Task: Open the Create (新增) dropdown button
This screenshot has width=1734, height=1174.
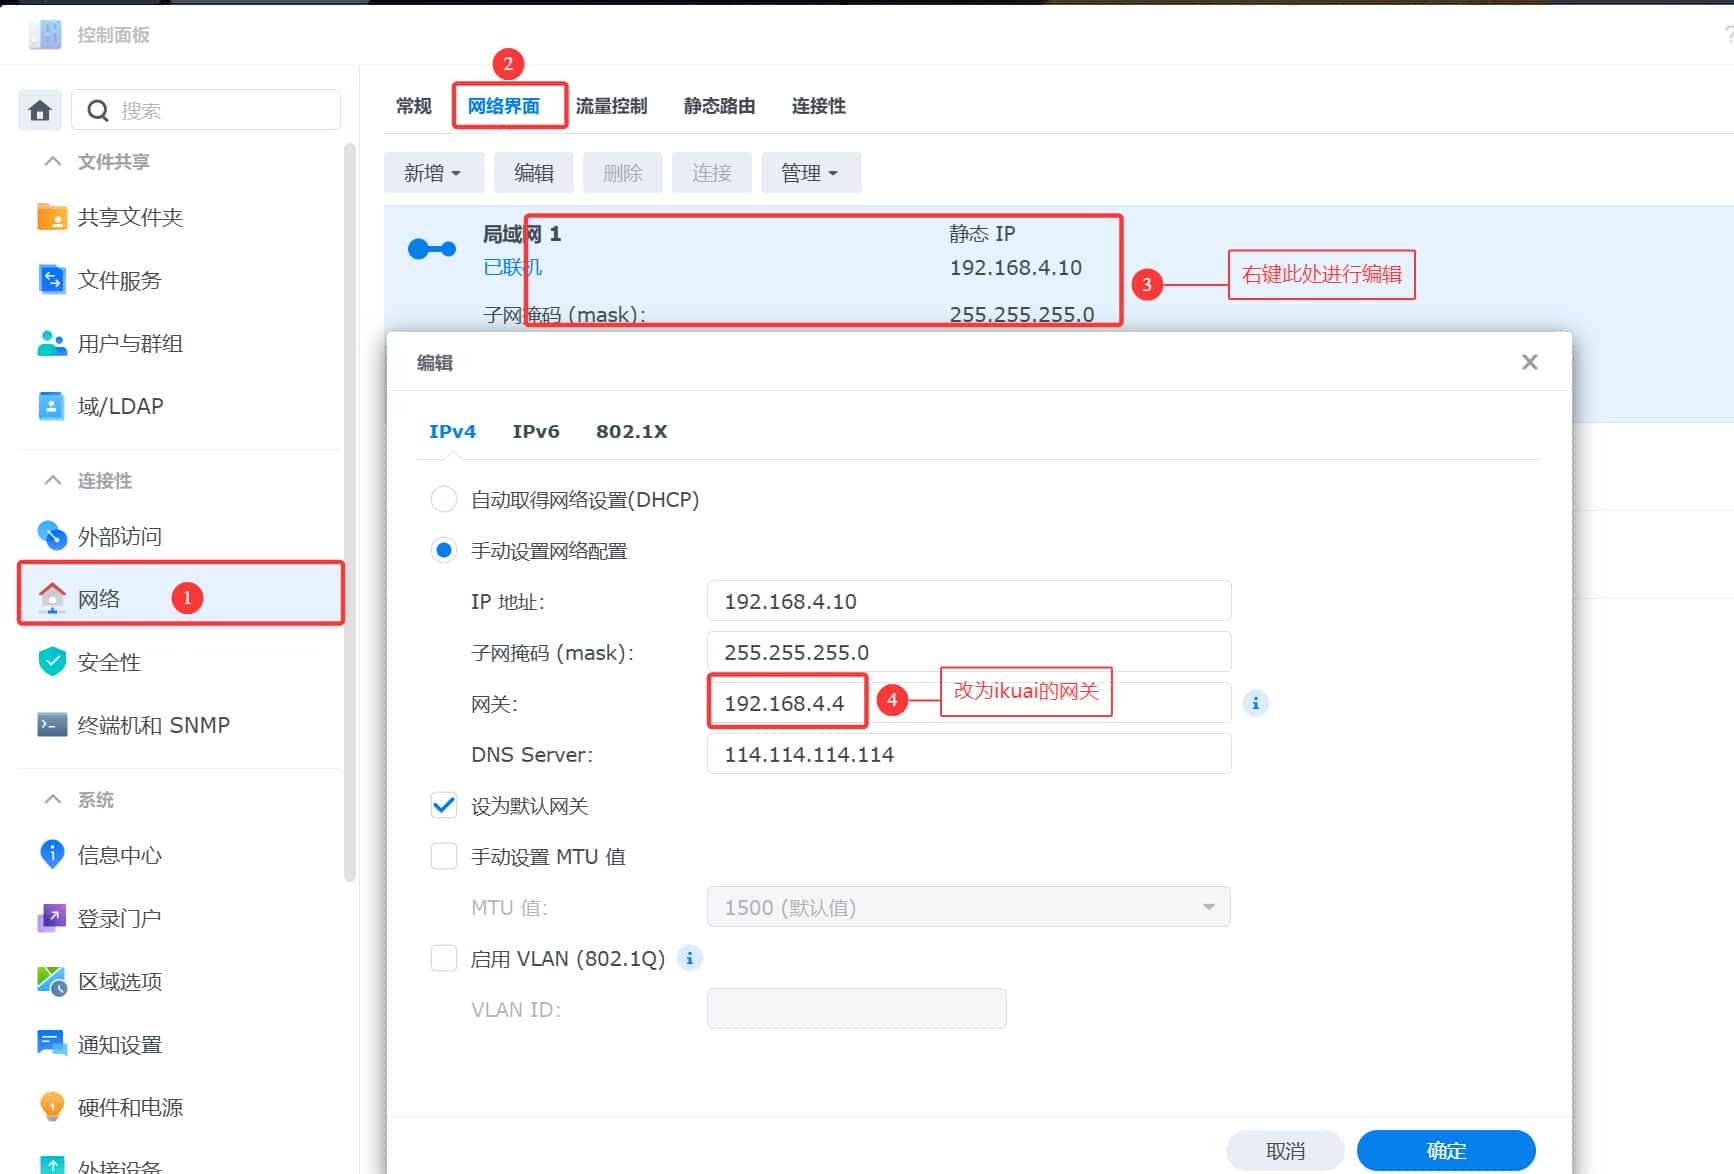Action: click(433, 173)
